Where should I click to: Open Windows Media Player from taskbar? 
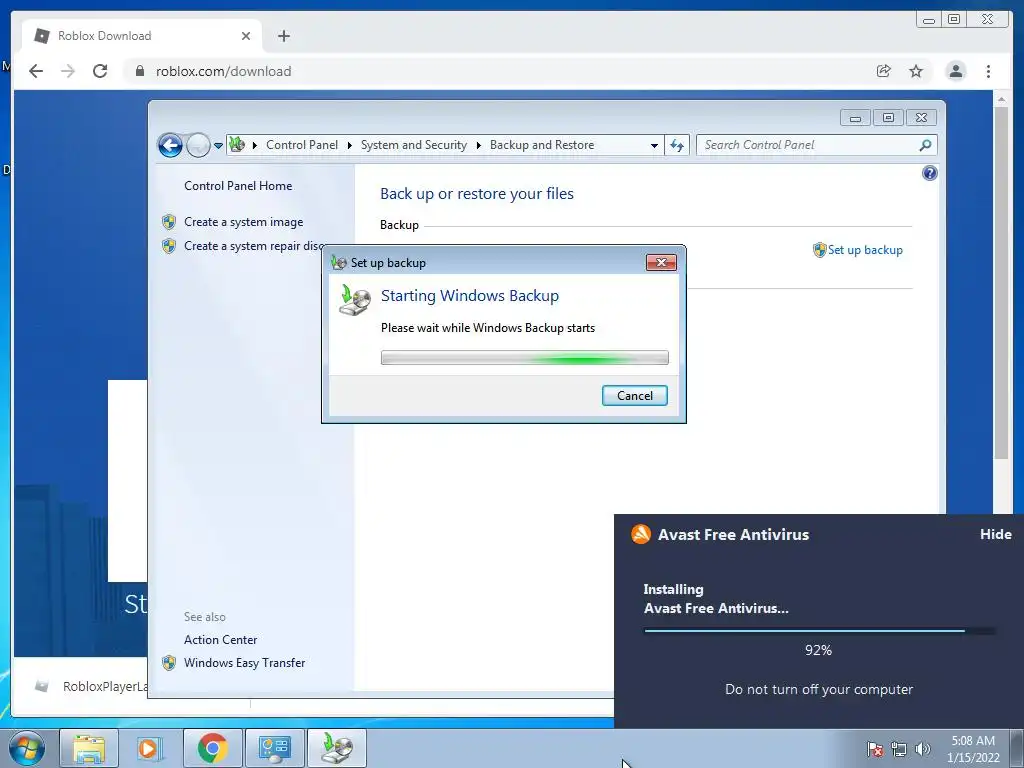click(150, 748)
